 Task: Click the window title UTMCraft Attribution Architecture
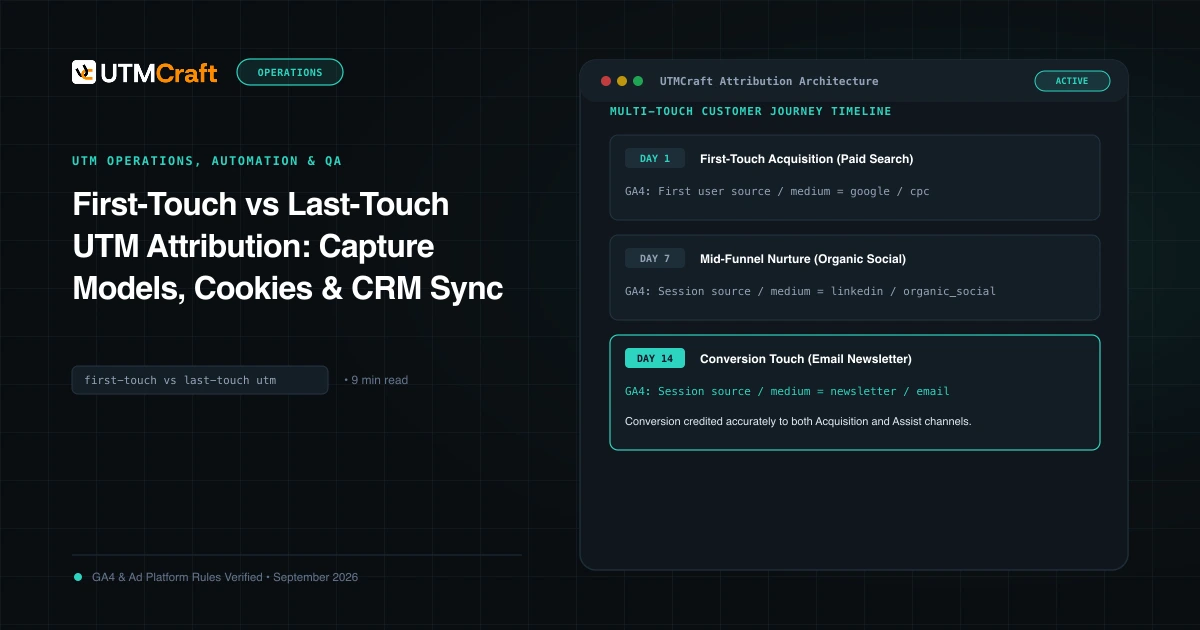769,81
